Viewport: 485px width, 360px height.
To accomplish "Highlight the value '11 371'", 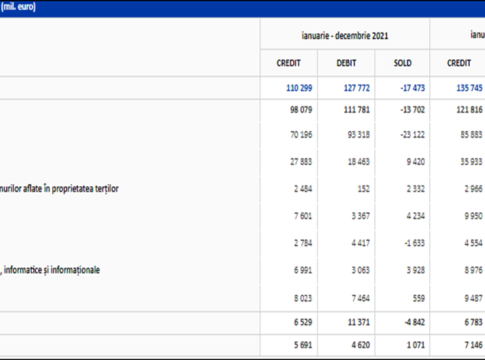I will pyautogui.click(x=359, y=322).
